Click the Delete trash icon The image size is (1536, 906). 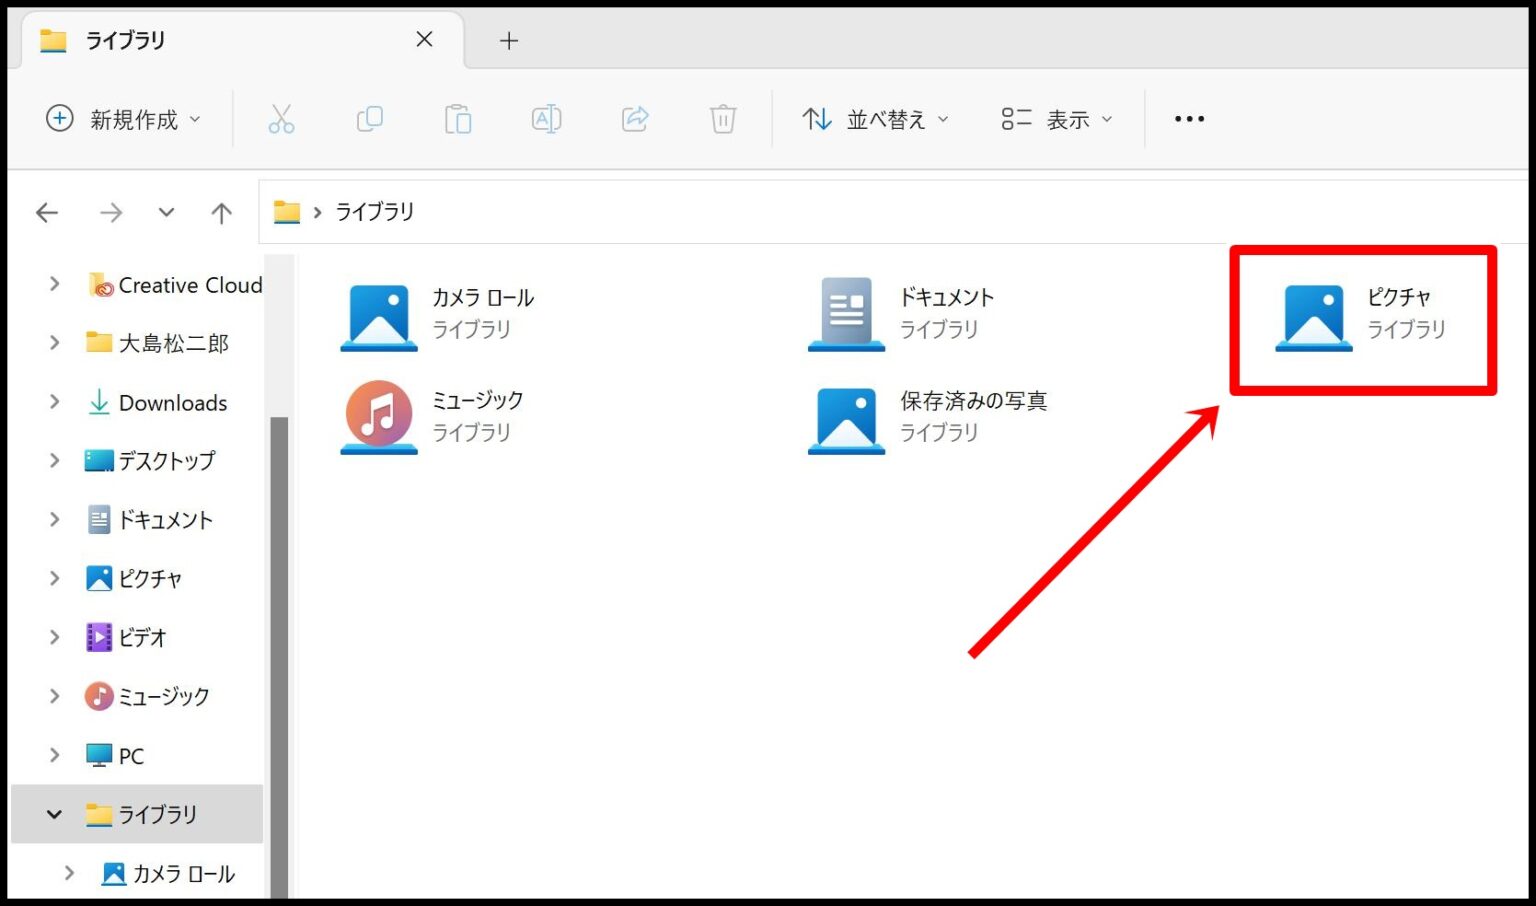point(723,118)
